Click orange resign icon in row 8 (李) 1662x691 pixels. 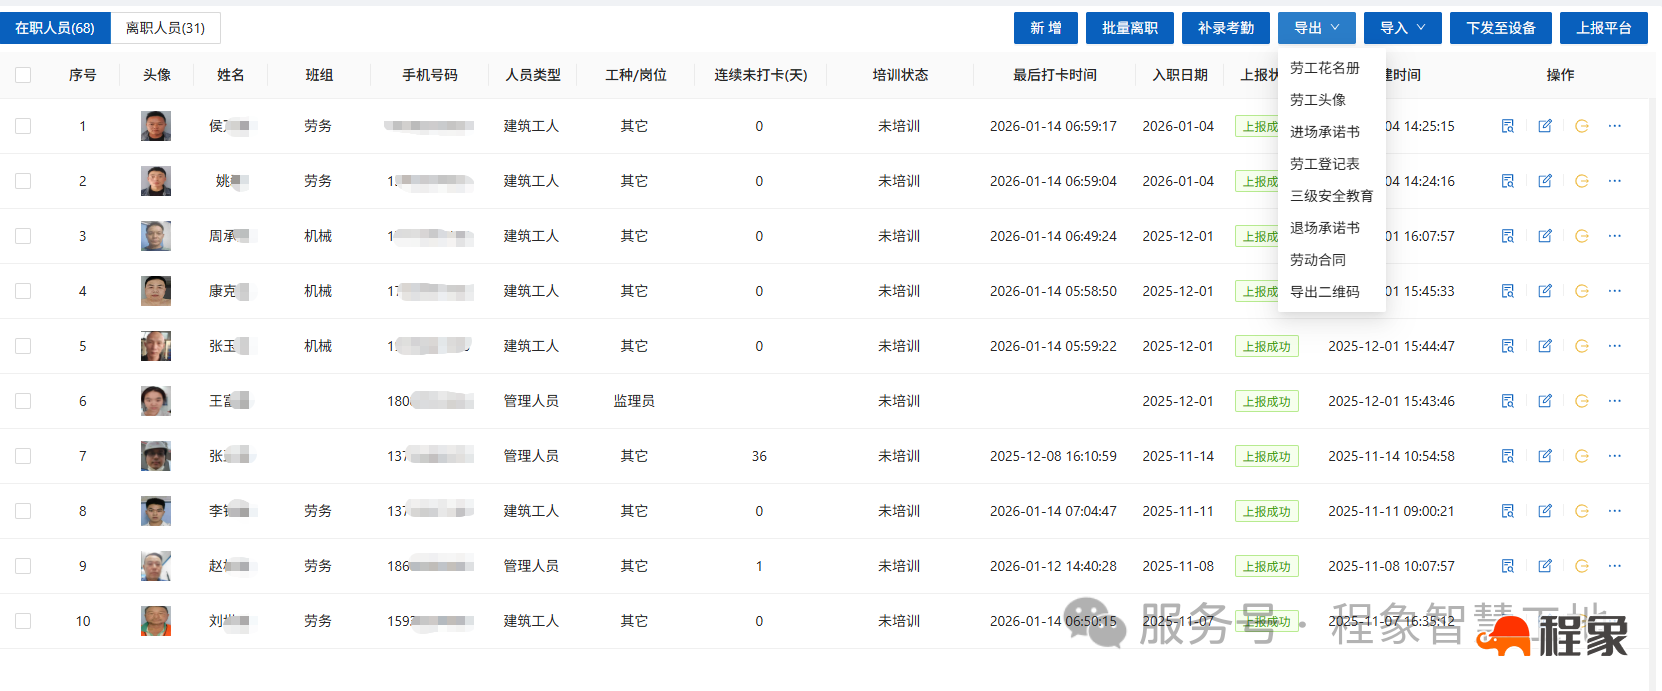tap(1582, 511)
